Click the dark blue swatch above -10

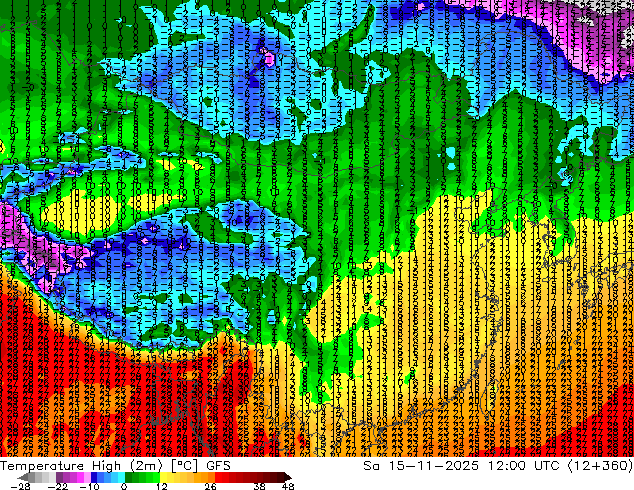coord(94,477)
